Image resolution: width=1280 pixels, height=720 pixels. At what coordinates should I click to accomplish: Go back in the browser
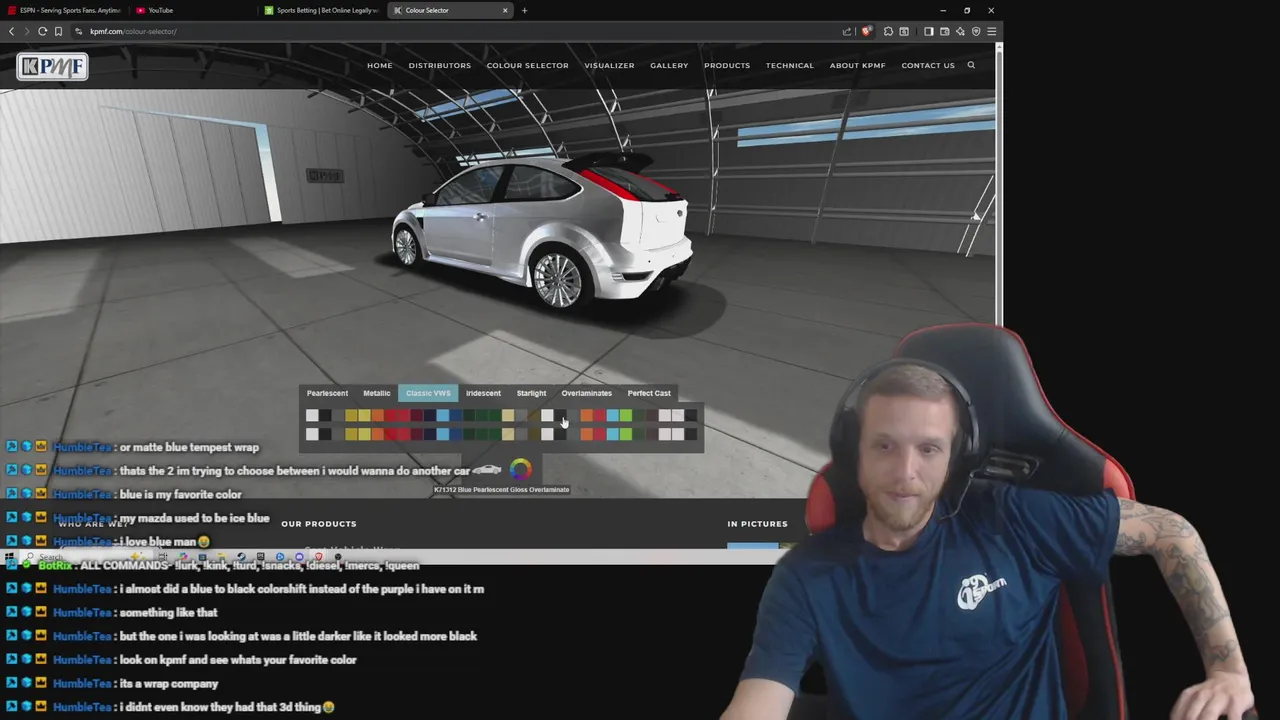point(11,31)
